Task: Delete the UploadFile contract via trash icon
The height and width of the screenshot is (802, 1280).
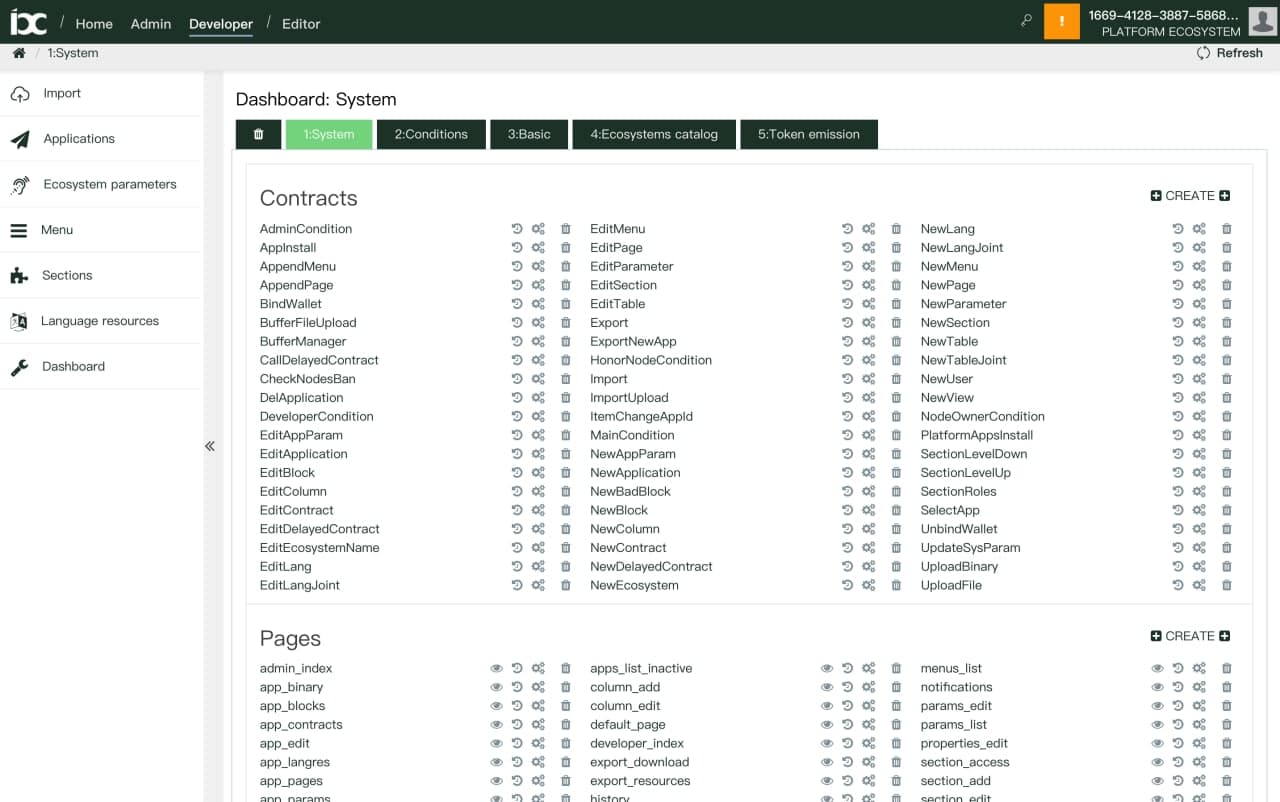Action: coord(1226,585)
